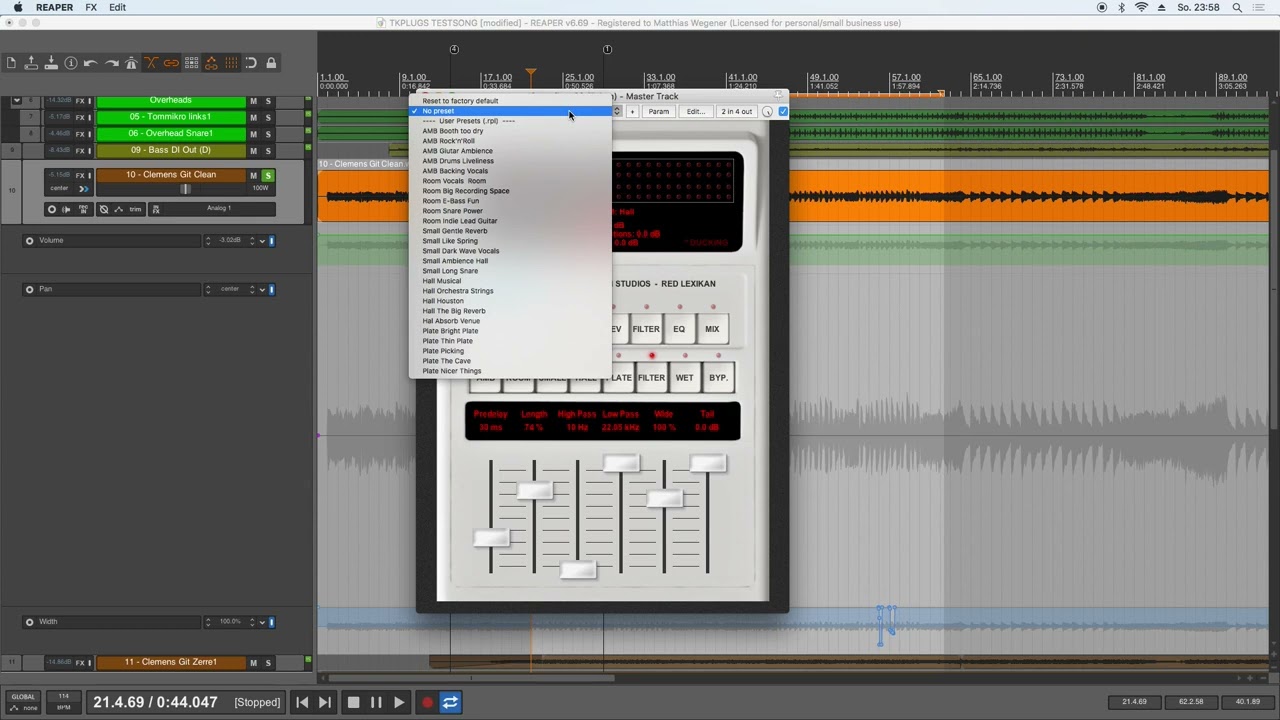Viewport: 1280px width, 720px height.
Task: Open Volume envelope dropdown arrow
Action: point(262,241)
